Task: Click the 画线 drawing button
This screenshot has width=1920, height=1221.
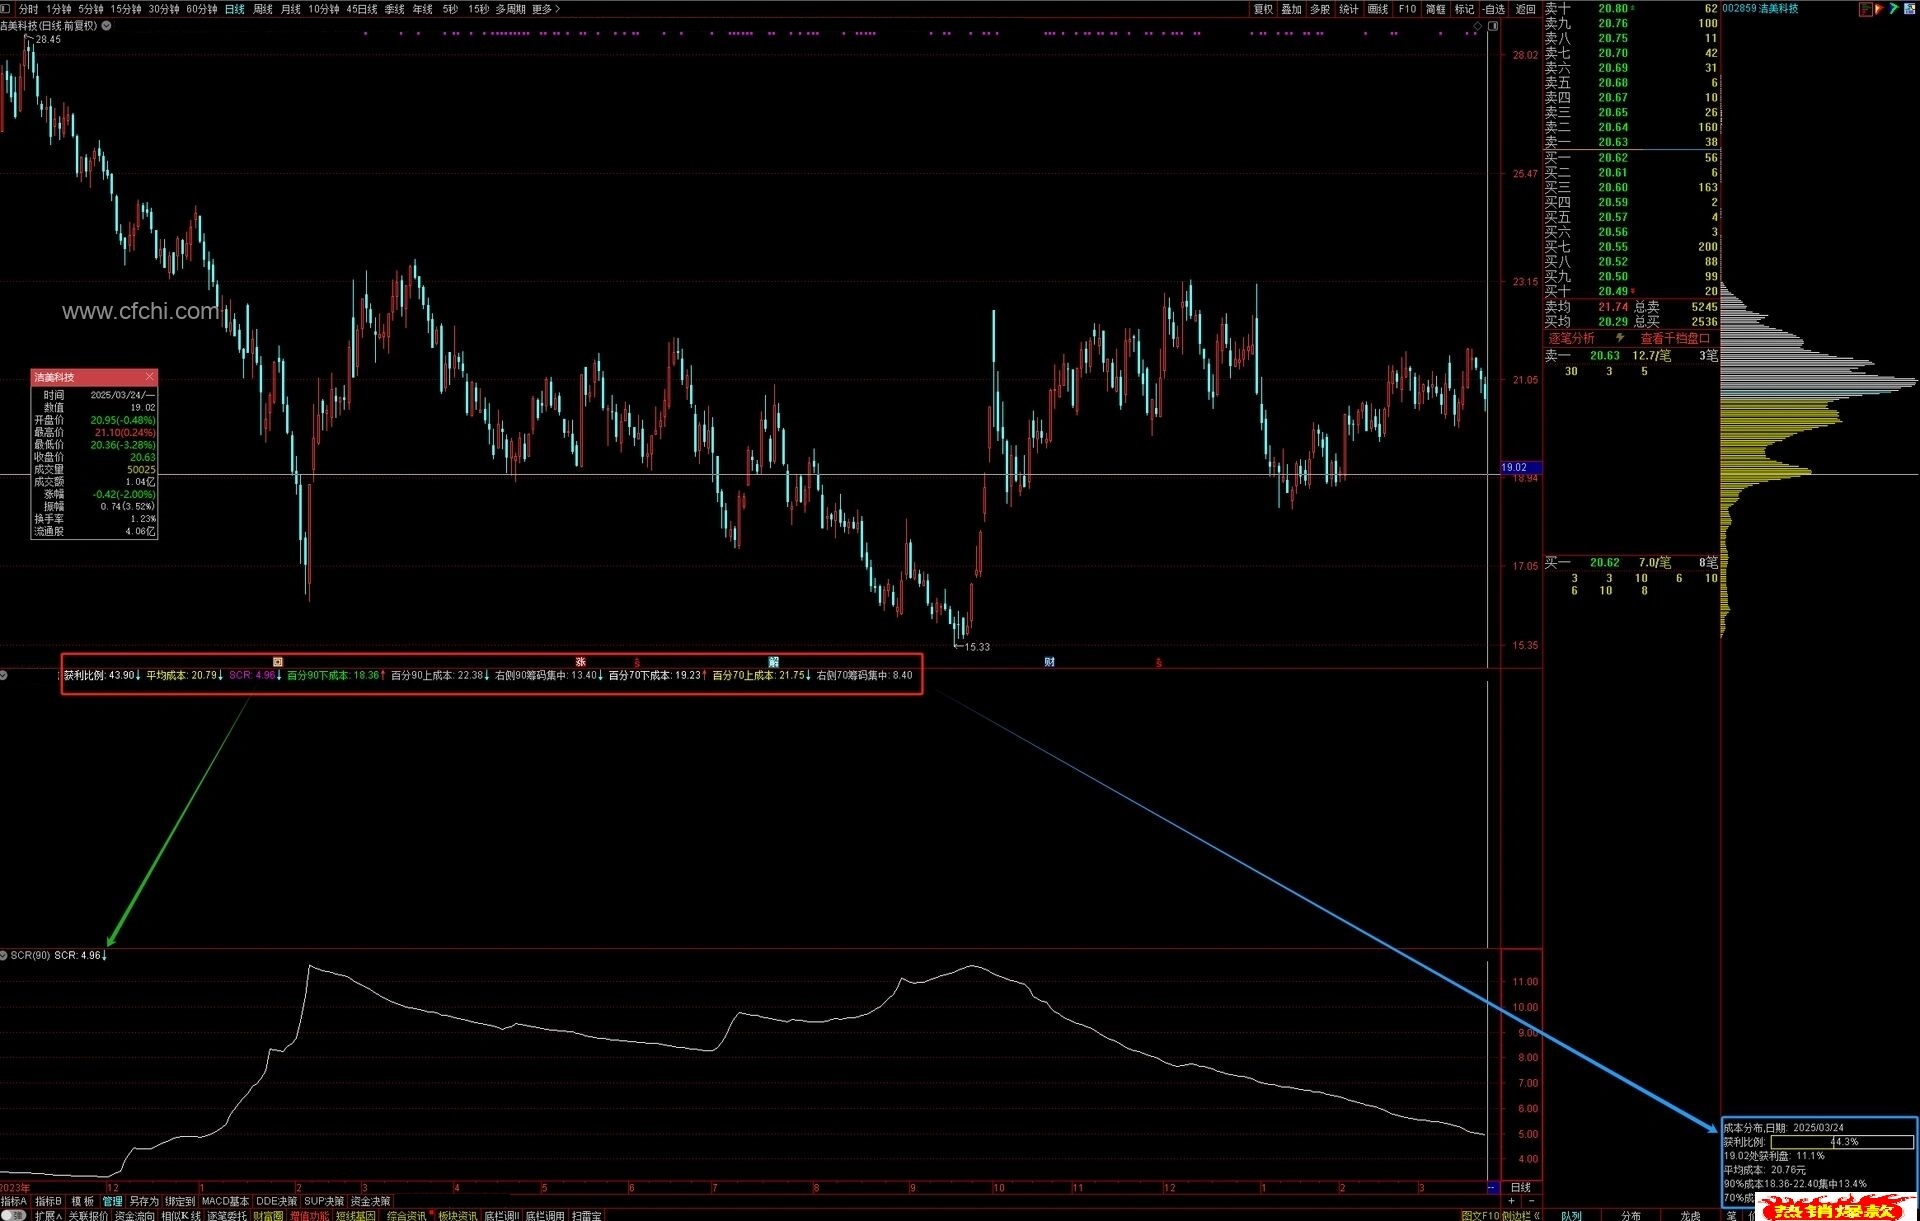Action: pyautogui.click(x=1378, y=9)
